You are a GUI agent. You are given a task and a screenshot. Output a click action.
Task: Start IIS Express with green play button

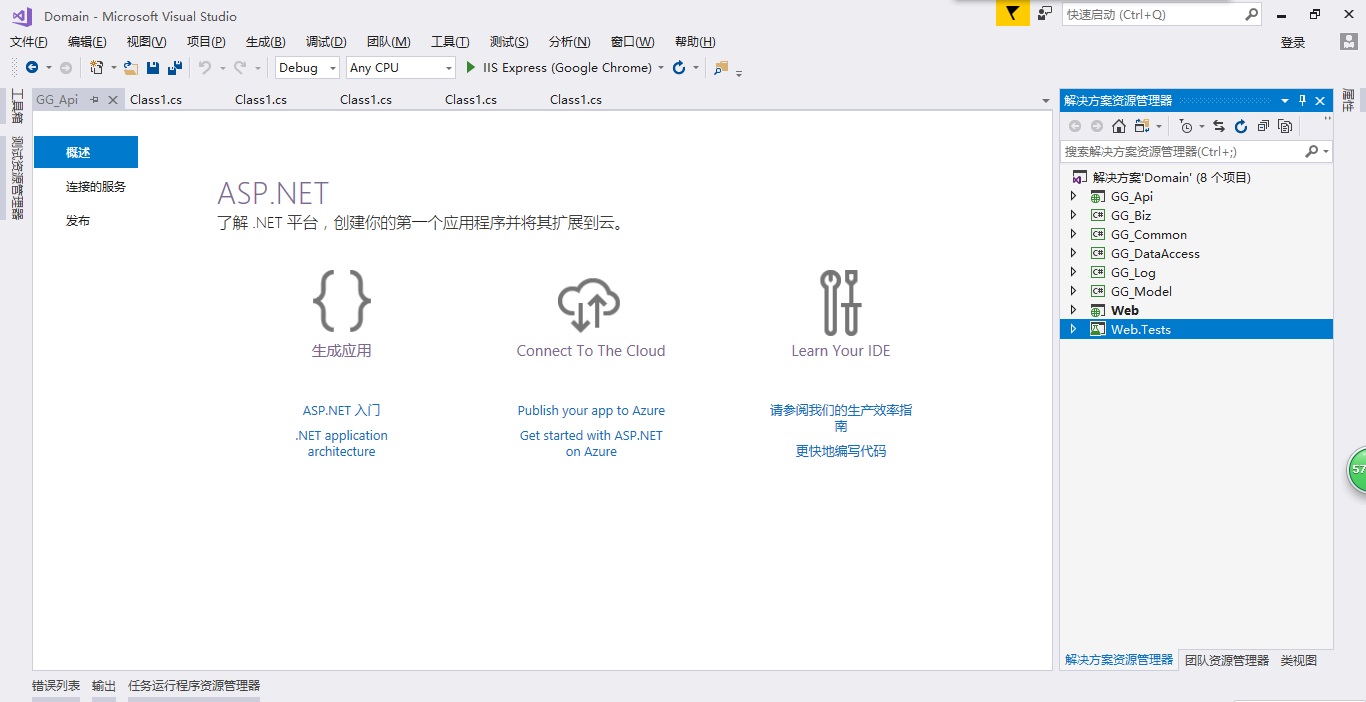coord(472,68)
